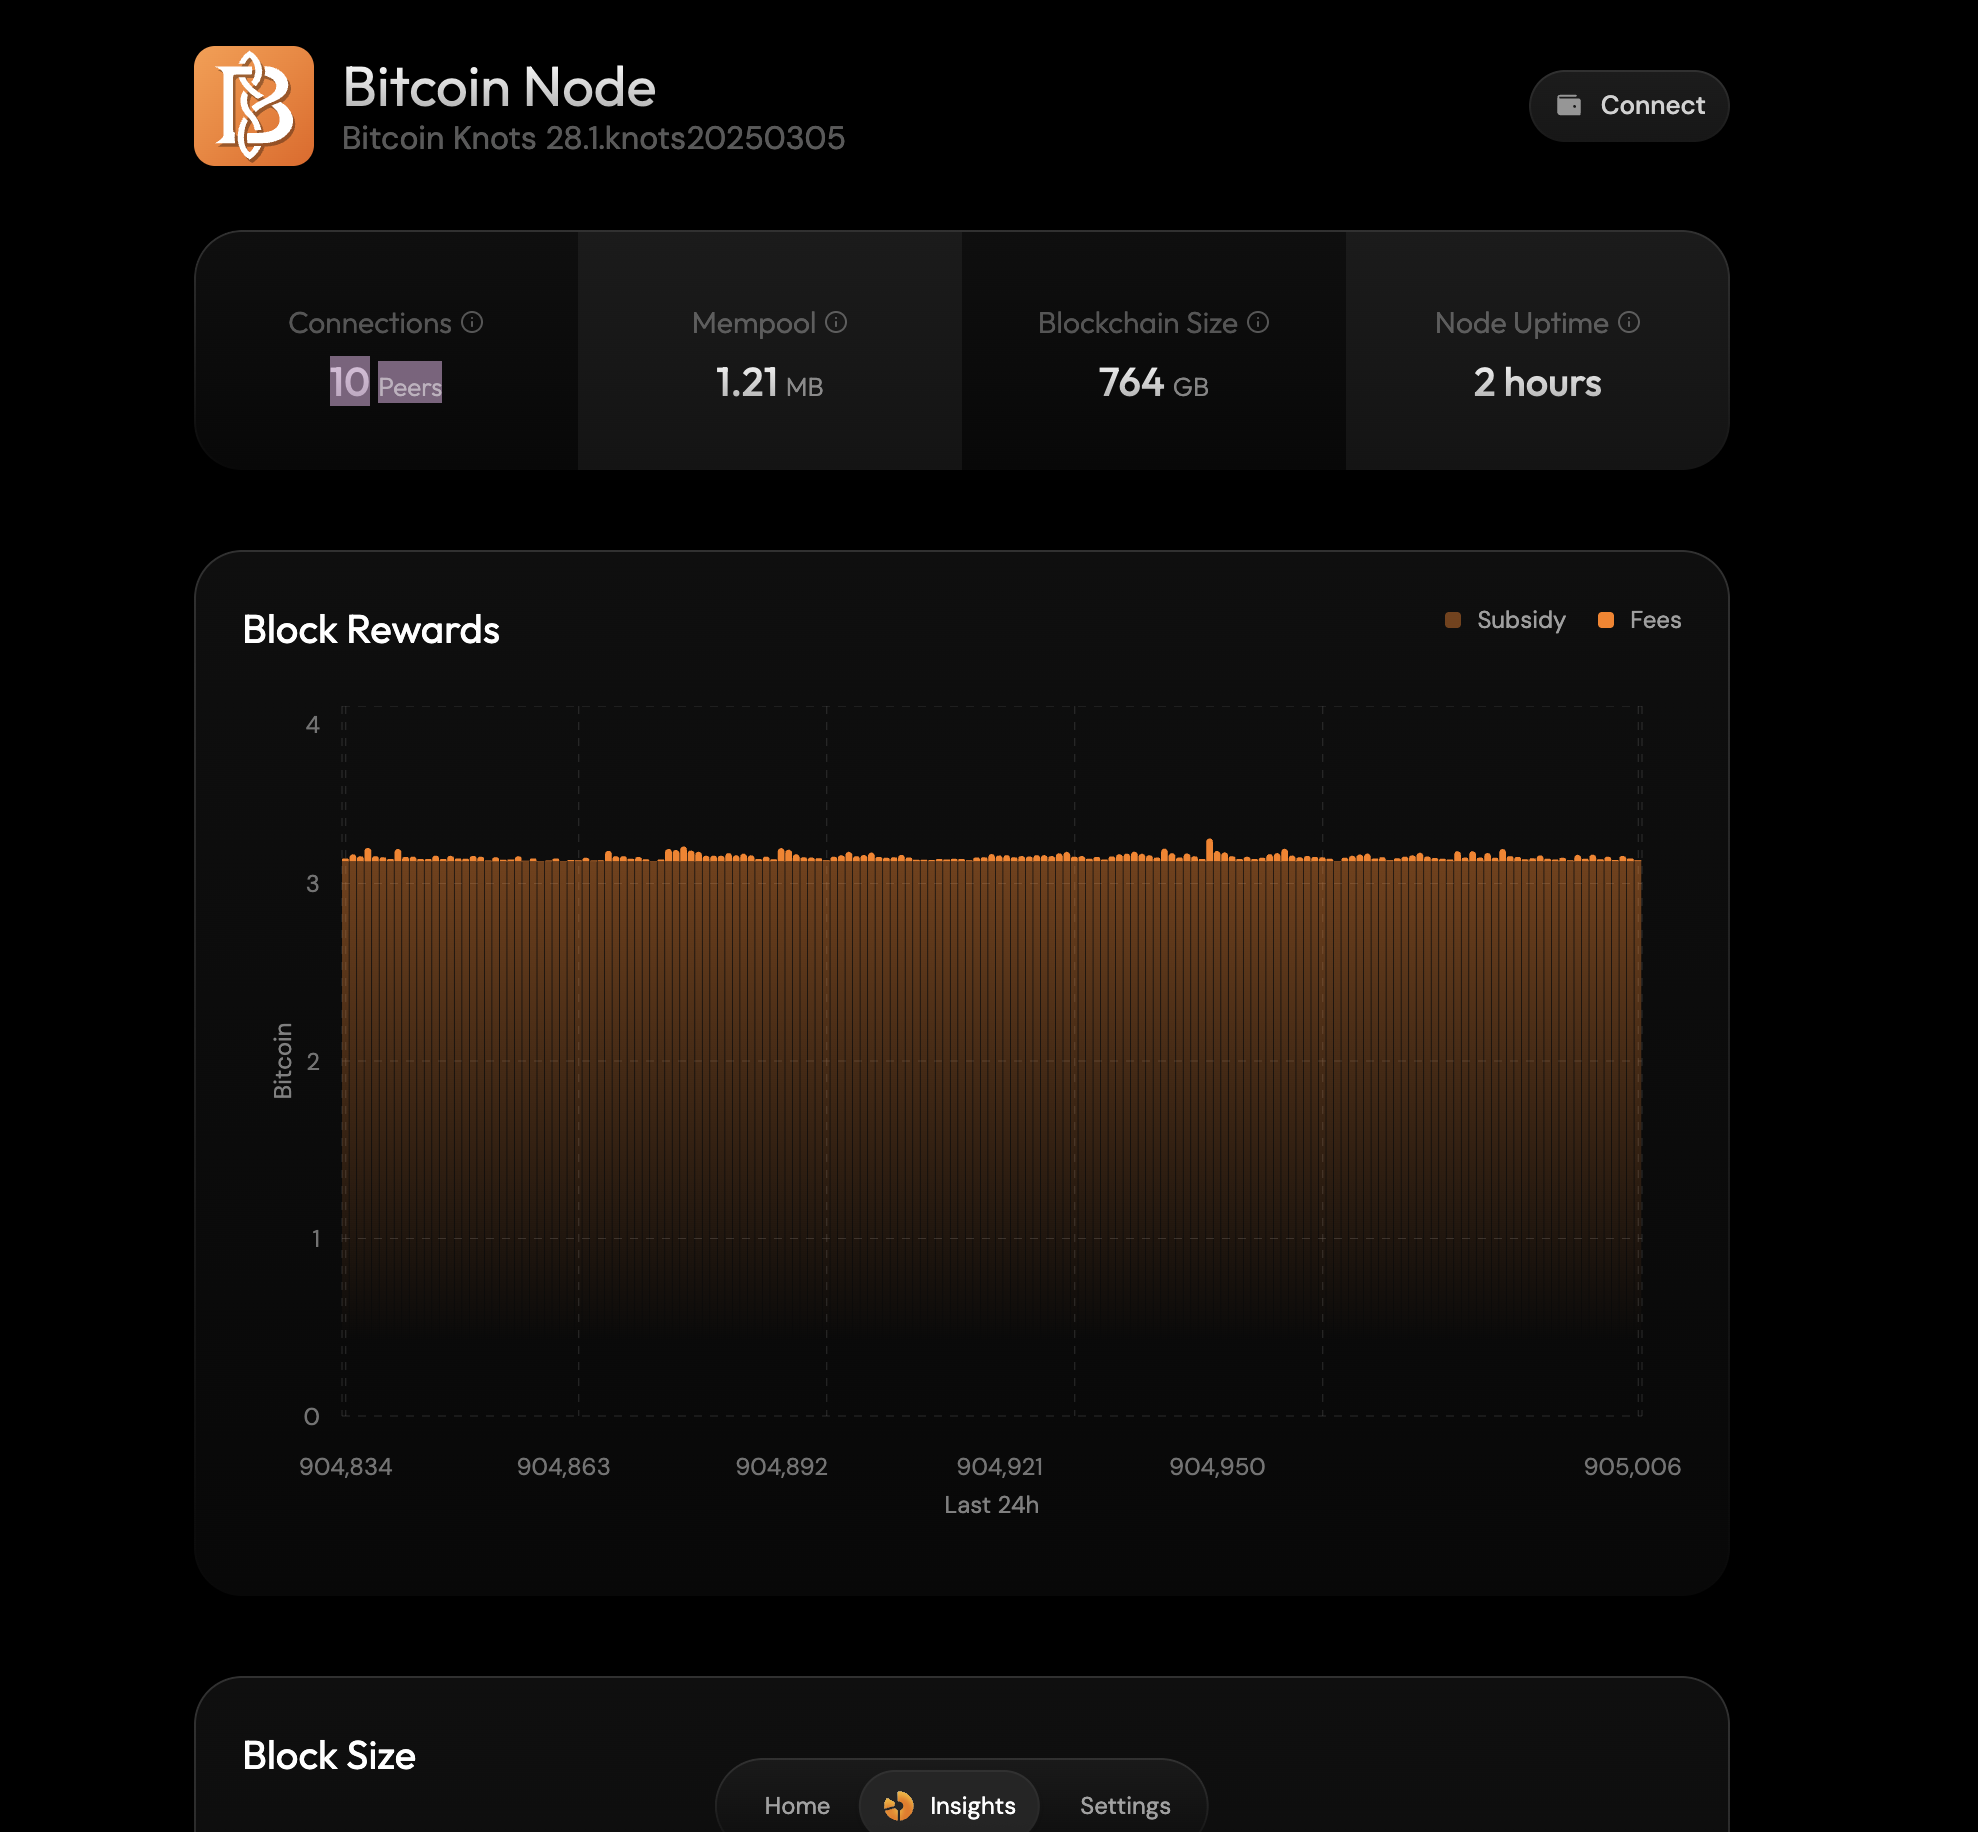Click the brown Subsidy color swatch

click(x=1453, y=620)
